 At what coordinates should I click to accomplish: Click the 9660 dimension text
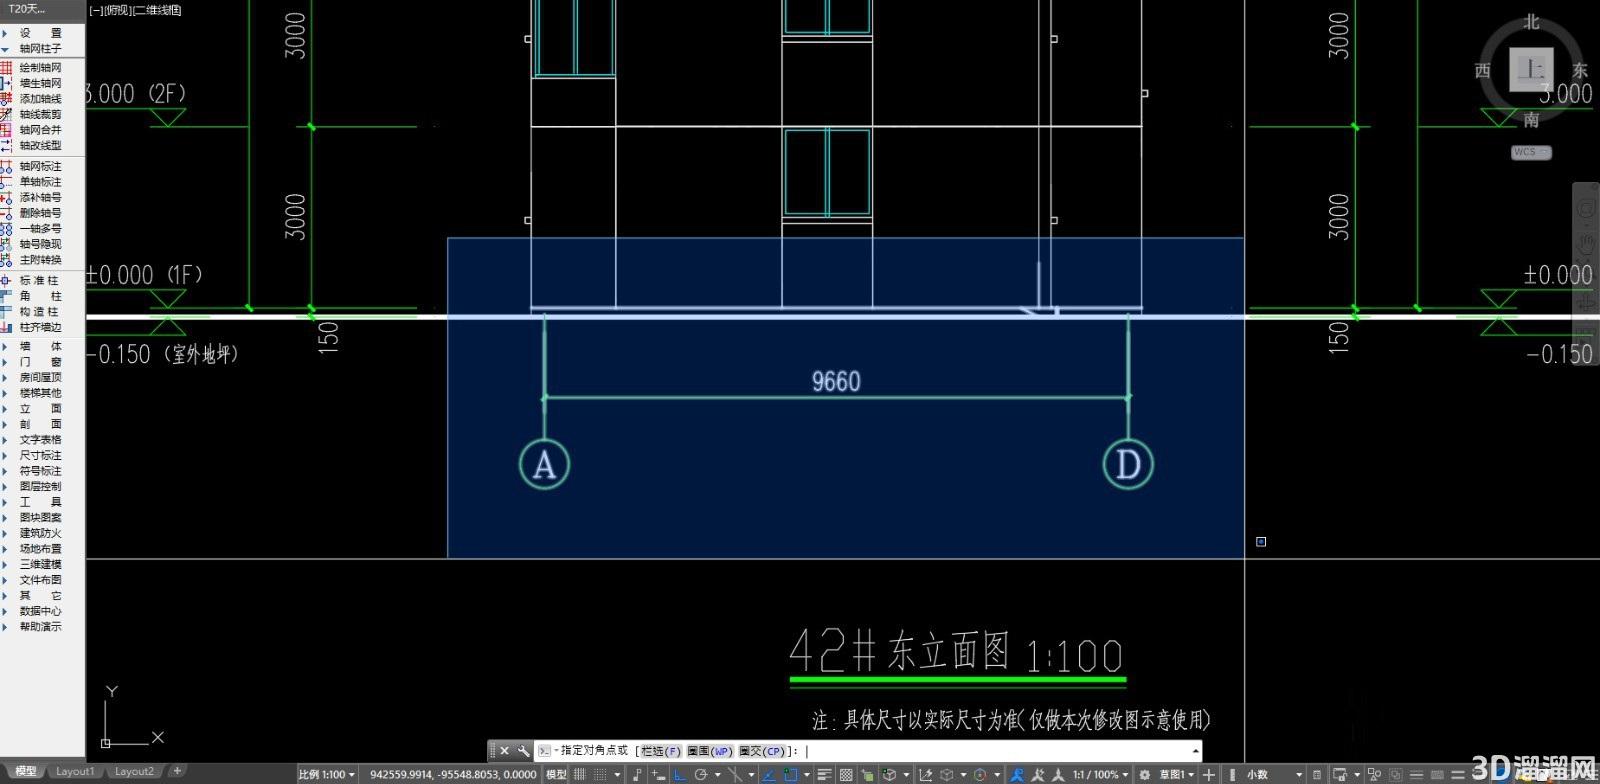click(x=836, y=381)
